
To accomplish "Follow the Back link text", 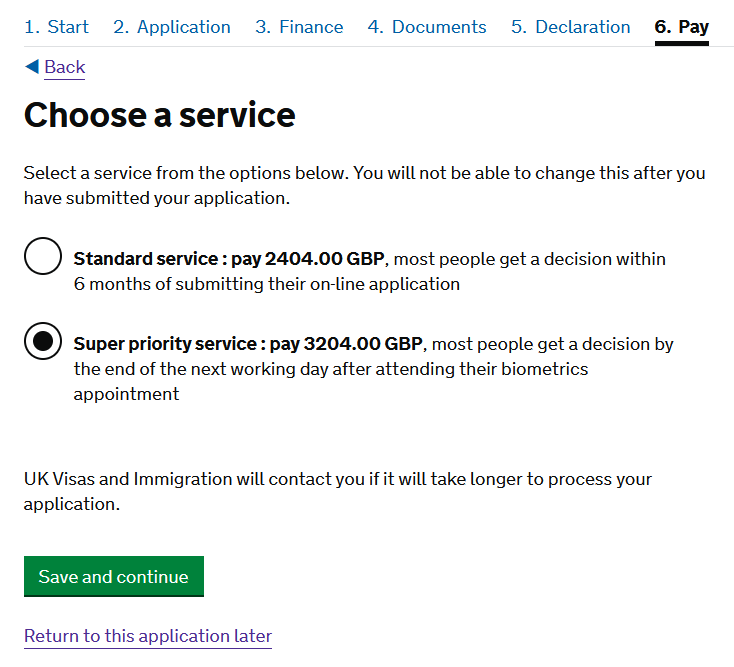I will coord(65,67).
